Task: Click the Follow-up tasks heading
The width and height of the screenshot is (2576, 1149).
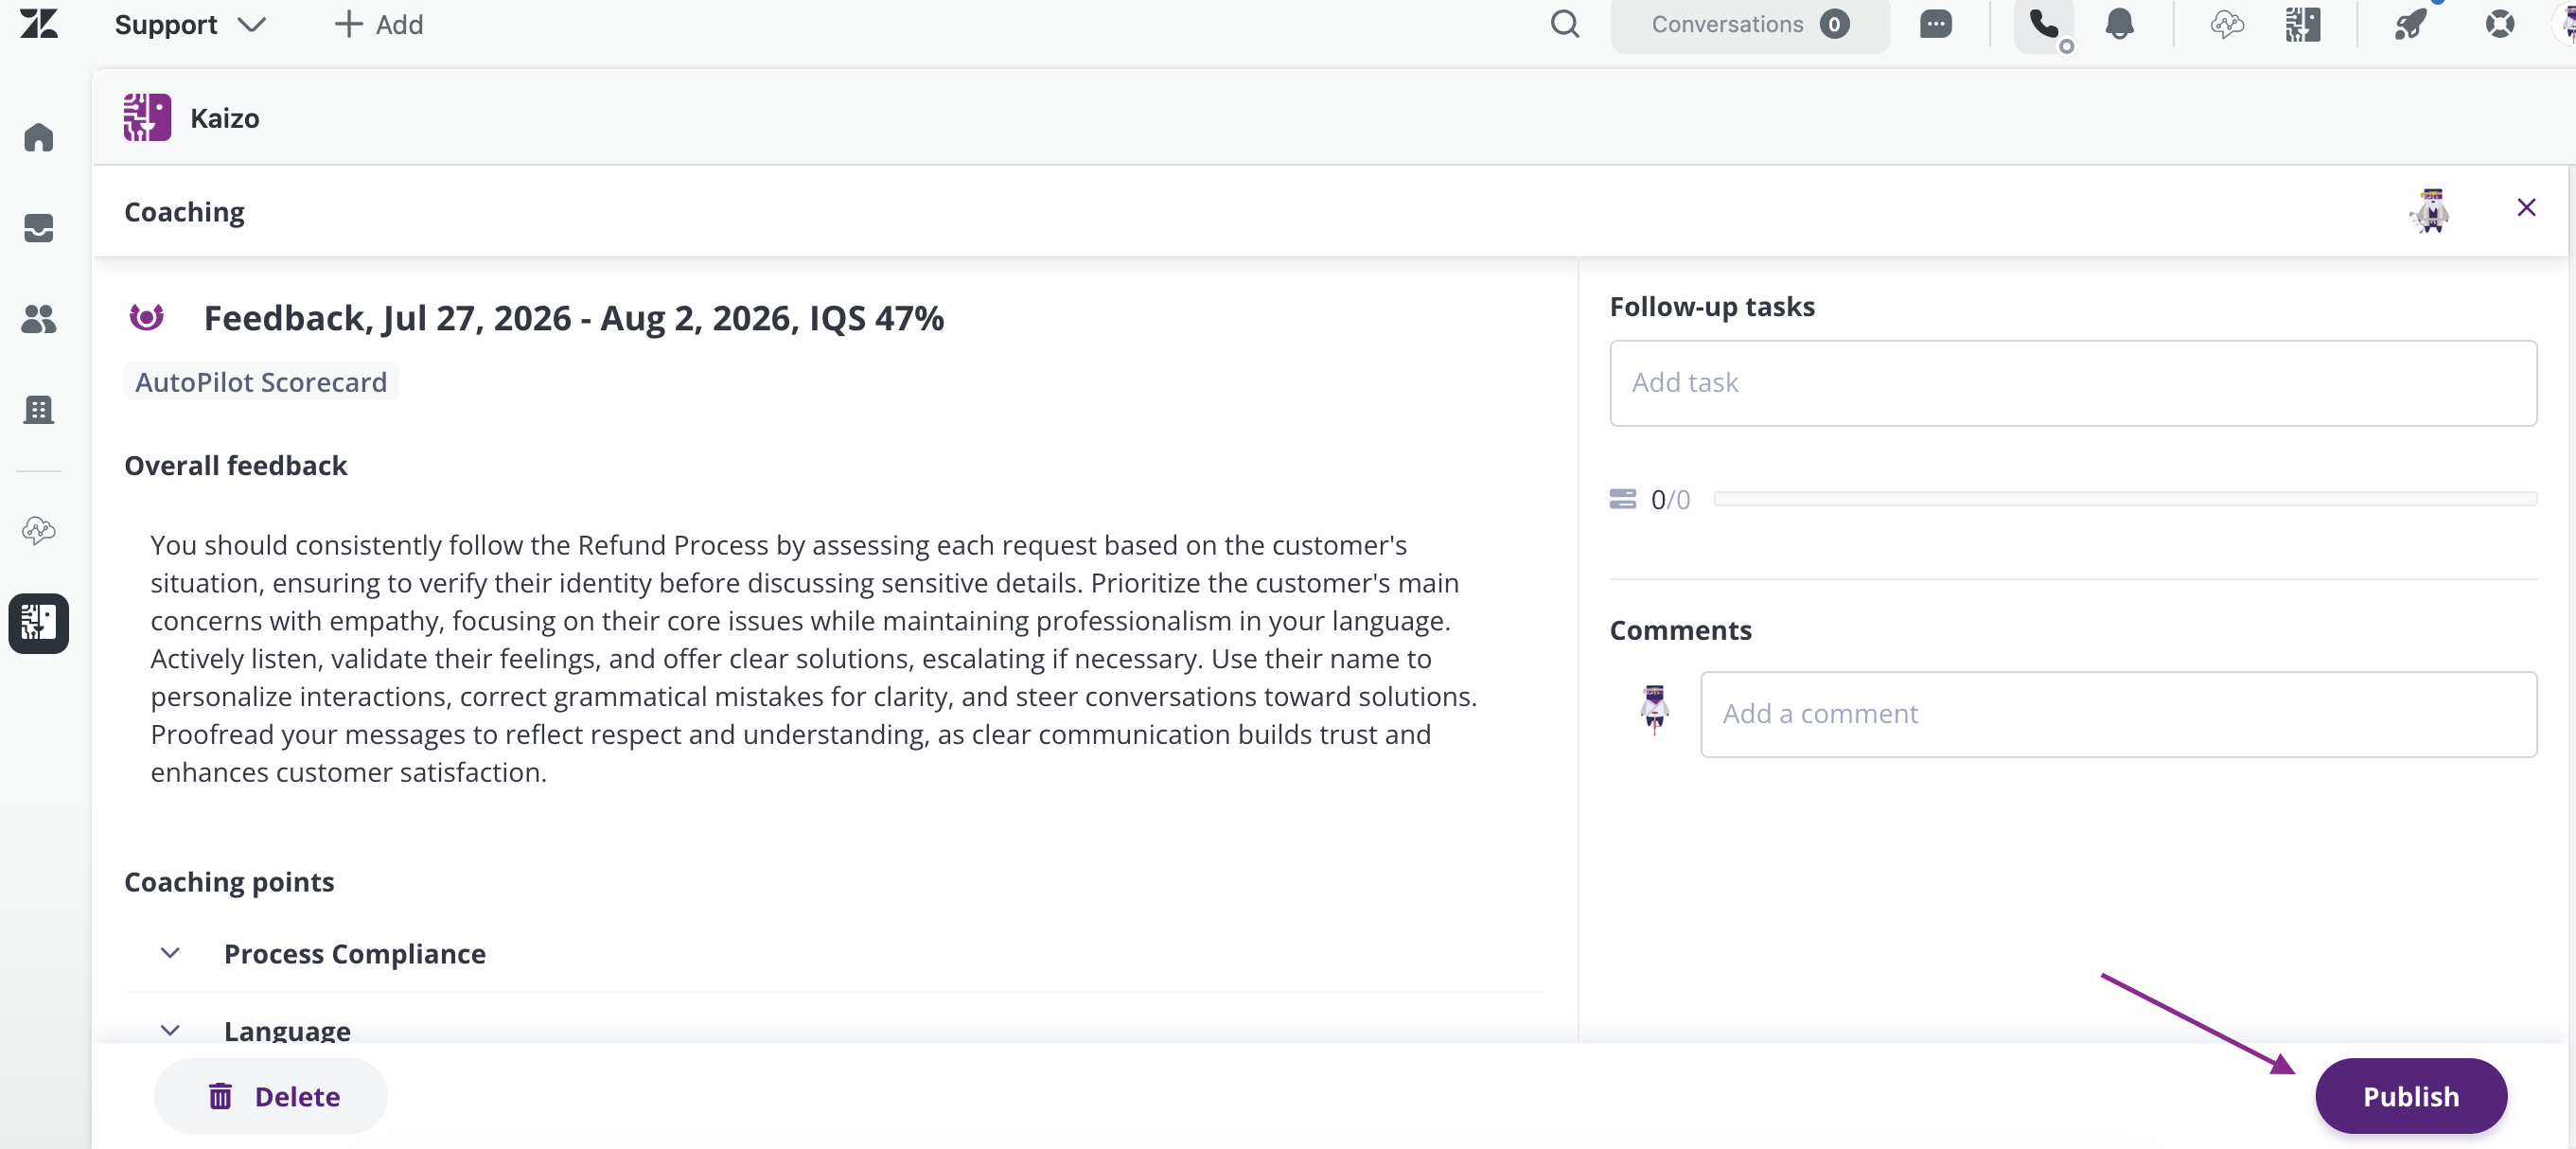Action: 1712,306
